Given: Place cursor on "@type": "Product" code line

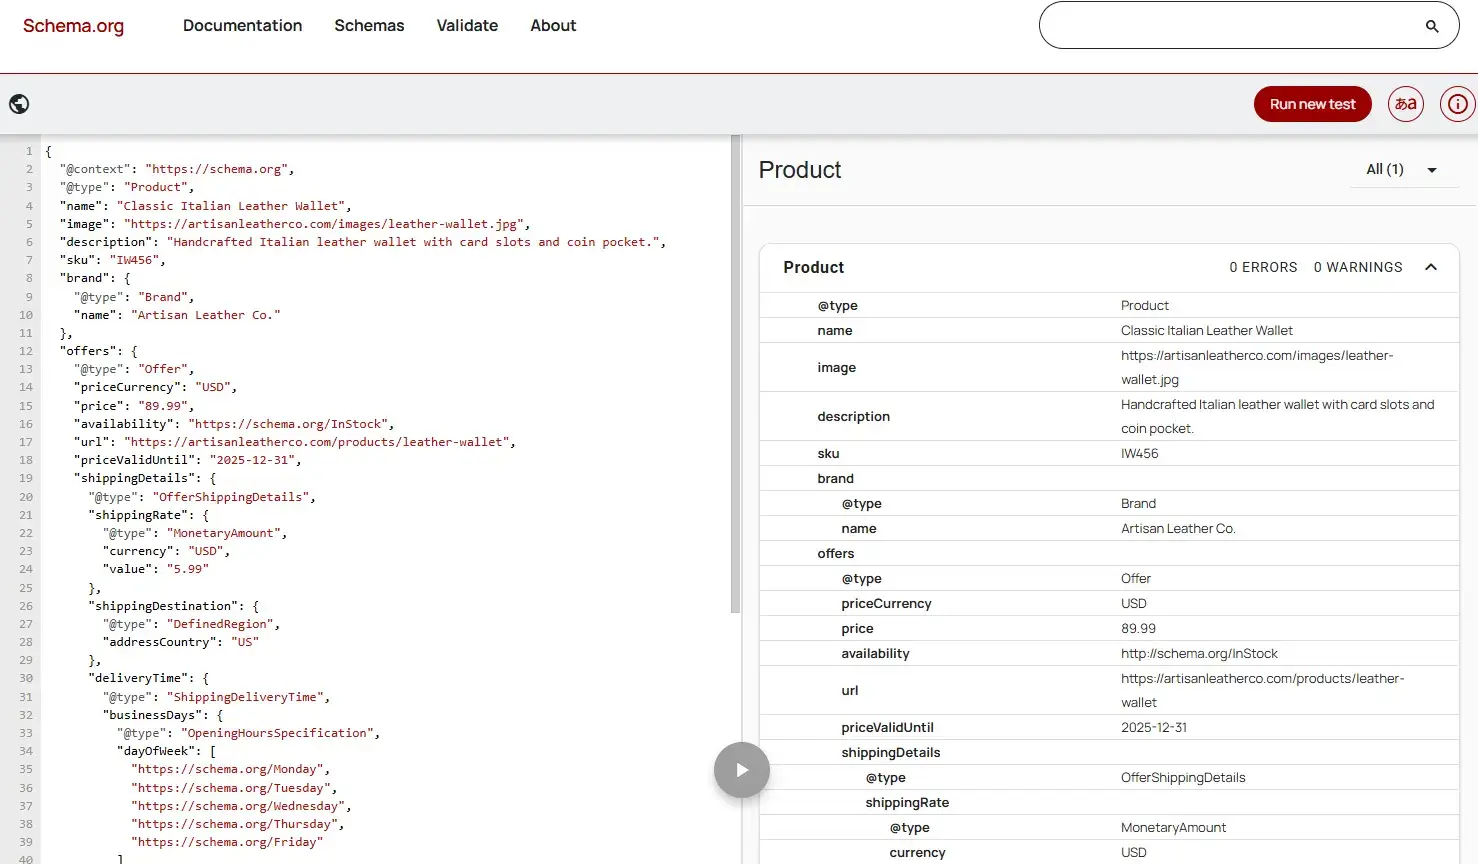Looking at the screenshot, I should point(126,187).
